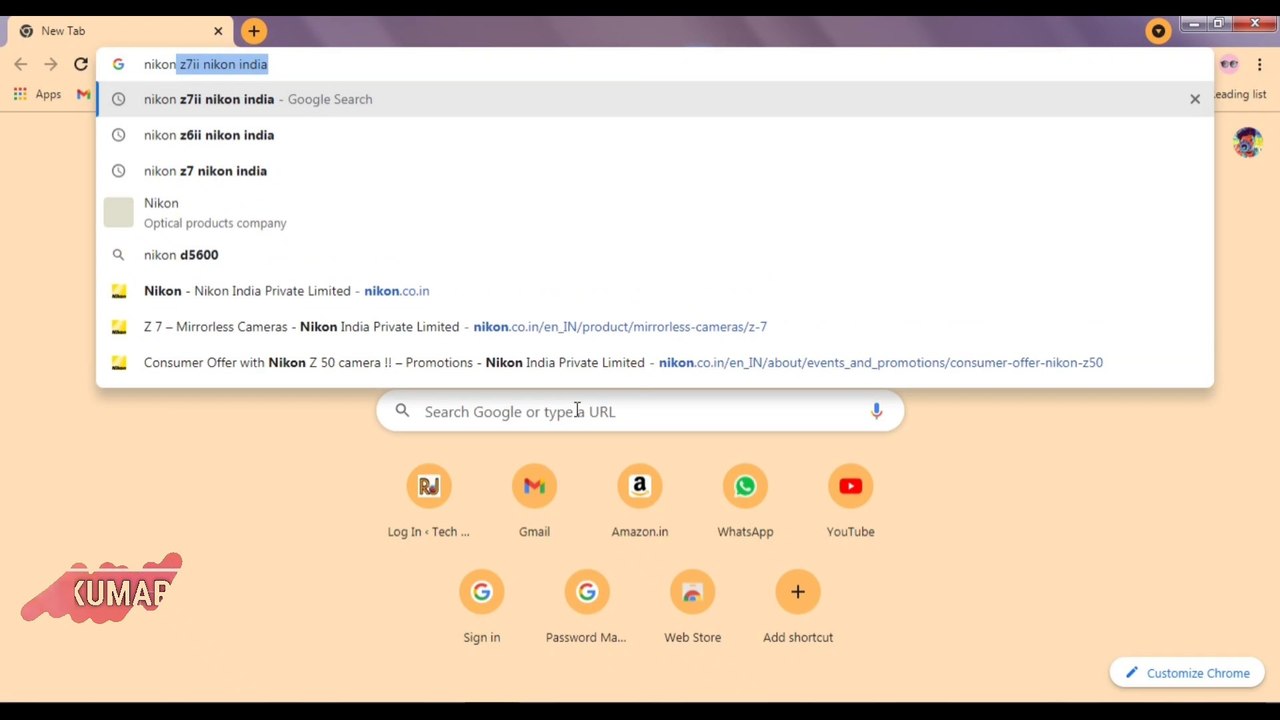
Task: Open the Chrome three-dot menu
Action: click(1259, 64)
